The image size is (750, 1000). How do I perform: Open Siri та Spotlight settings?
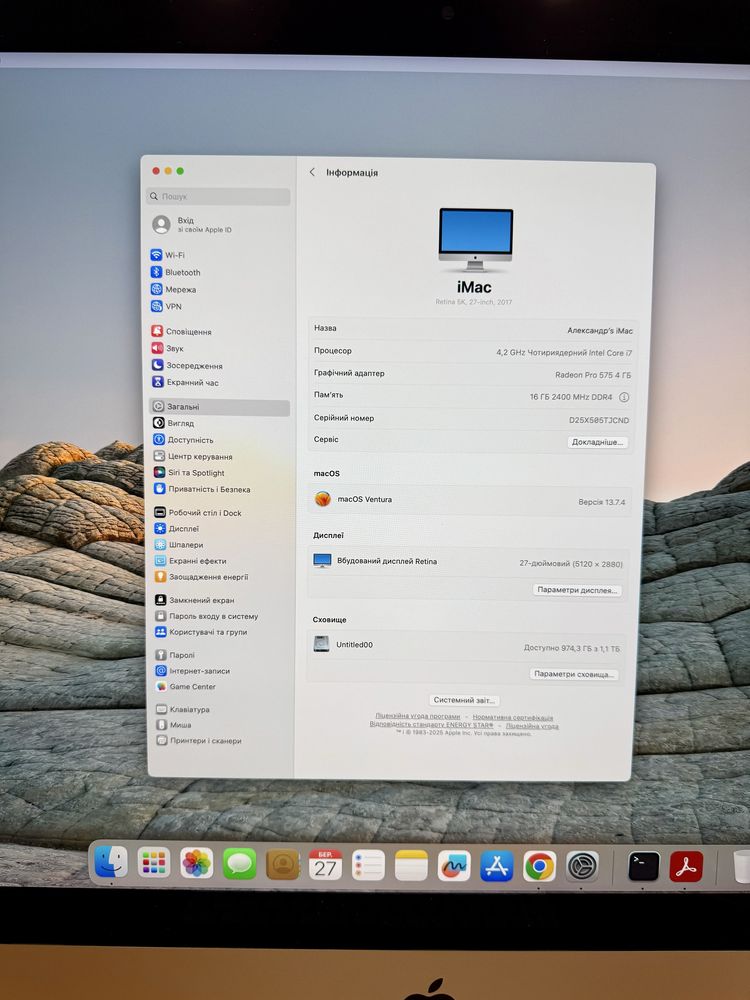189,473
